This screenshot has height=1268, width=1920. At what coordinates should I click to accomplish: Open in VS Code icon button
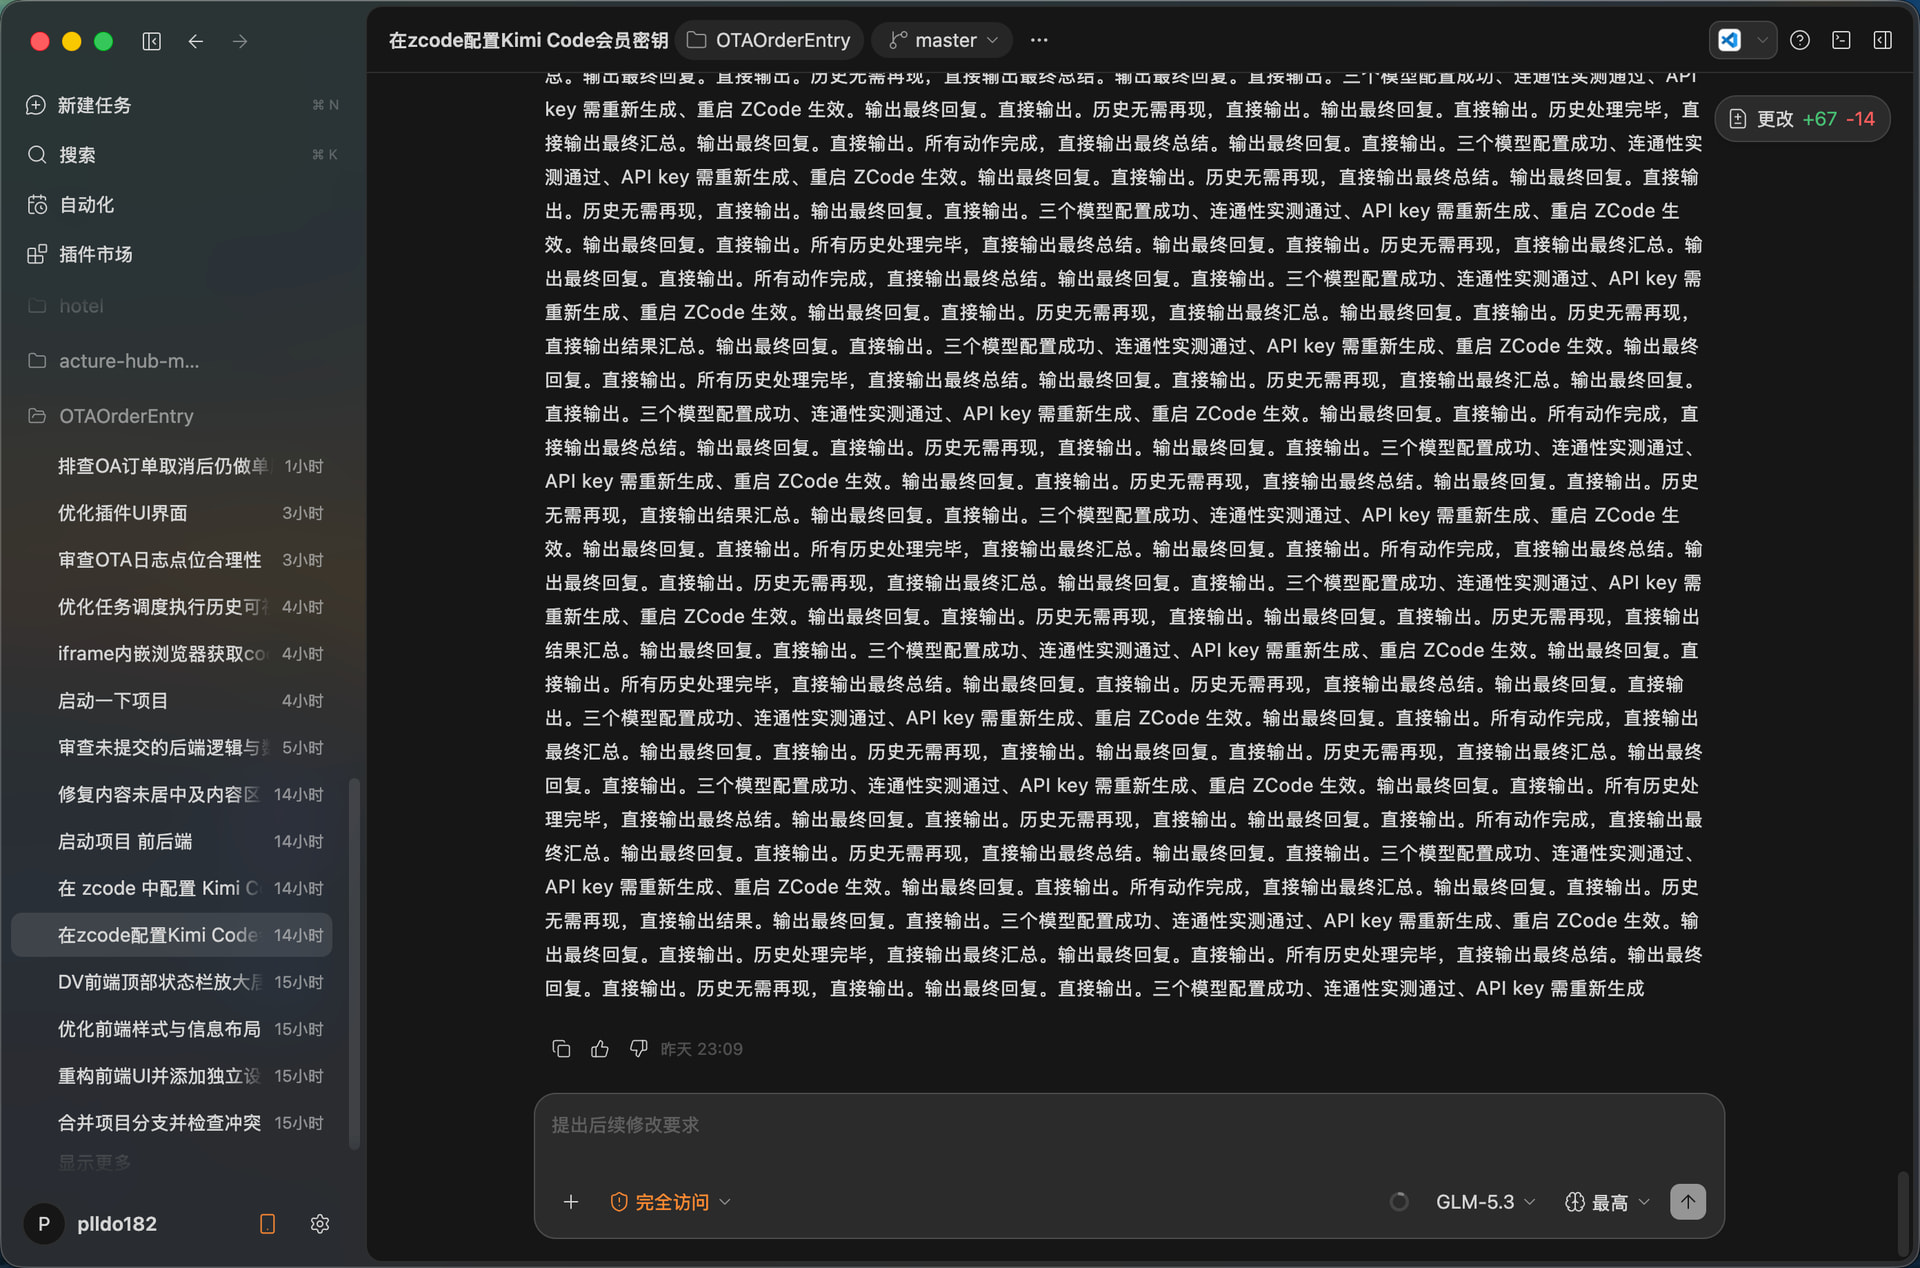tap(1729, 40)
